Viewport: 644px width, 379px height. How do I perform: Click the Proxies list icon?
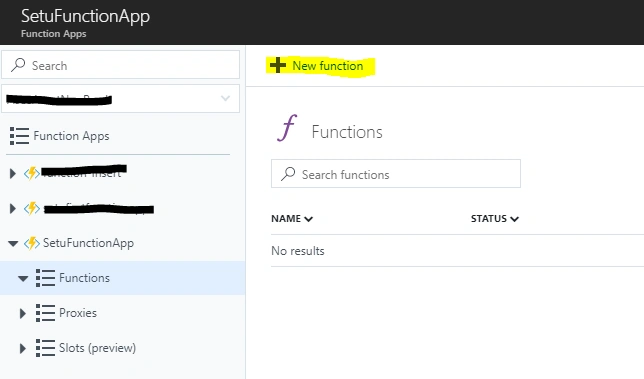click(x=45, y=313)
